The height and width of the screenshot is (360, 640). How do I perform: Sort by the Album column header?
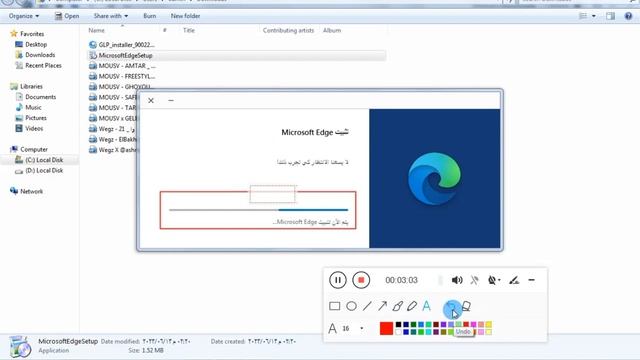pyautogui.click(x=332, y=30)
